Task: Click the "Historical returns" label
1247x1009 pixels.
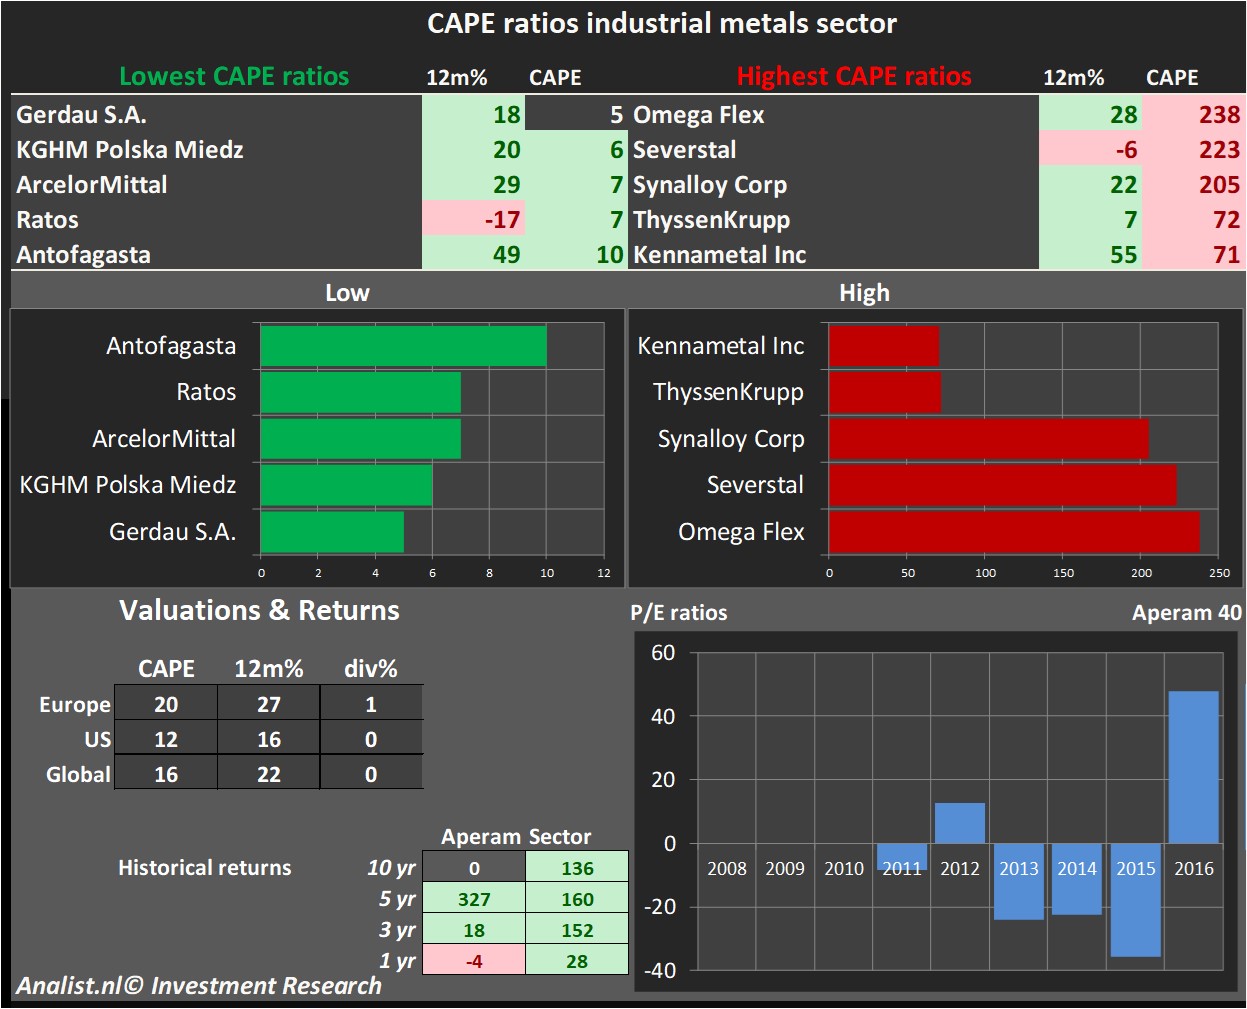Action: [x=205, y=868]
